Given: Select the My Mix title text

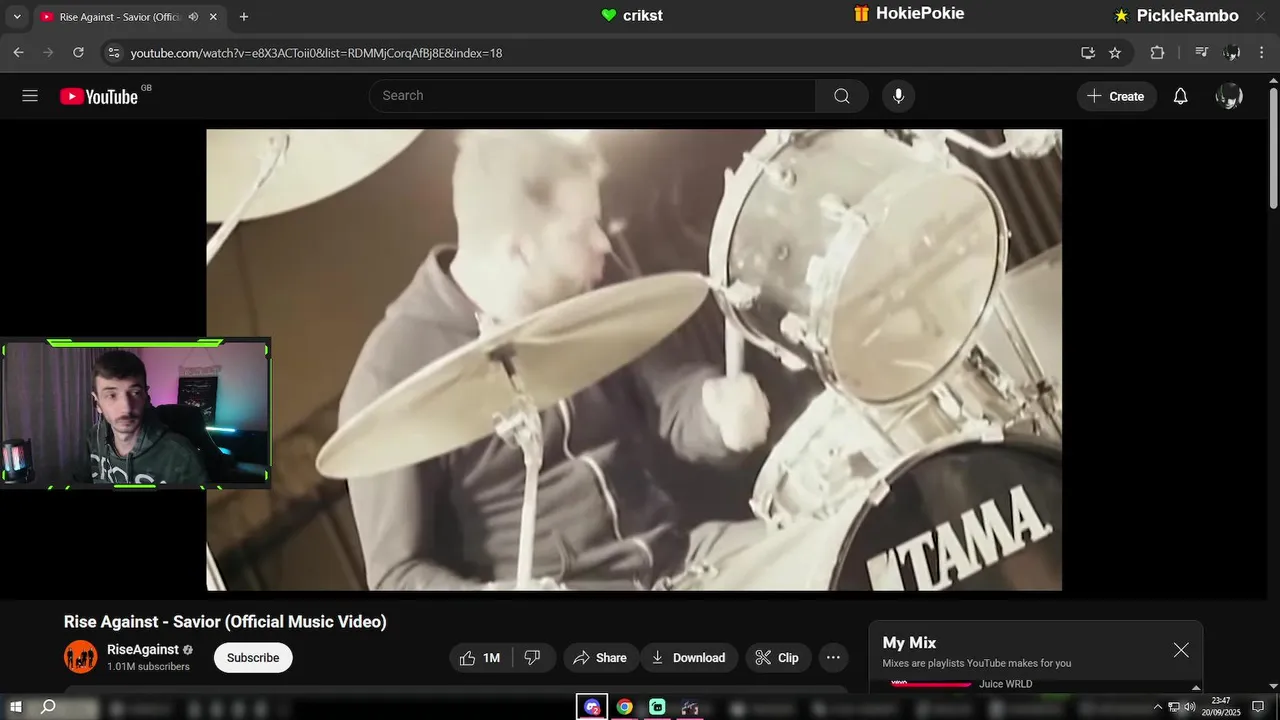Looking at the screenshot, I should [909, 643].
